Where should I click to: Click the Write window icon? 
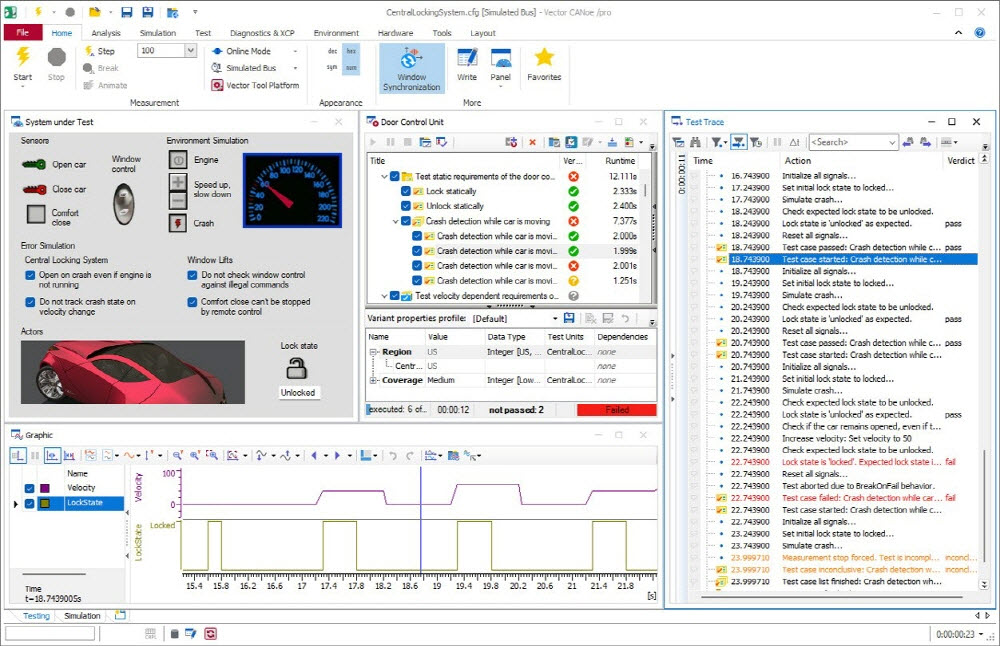click(467, 58)
